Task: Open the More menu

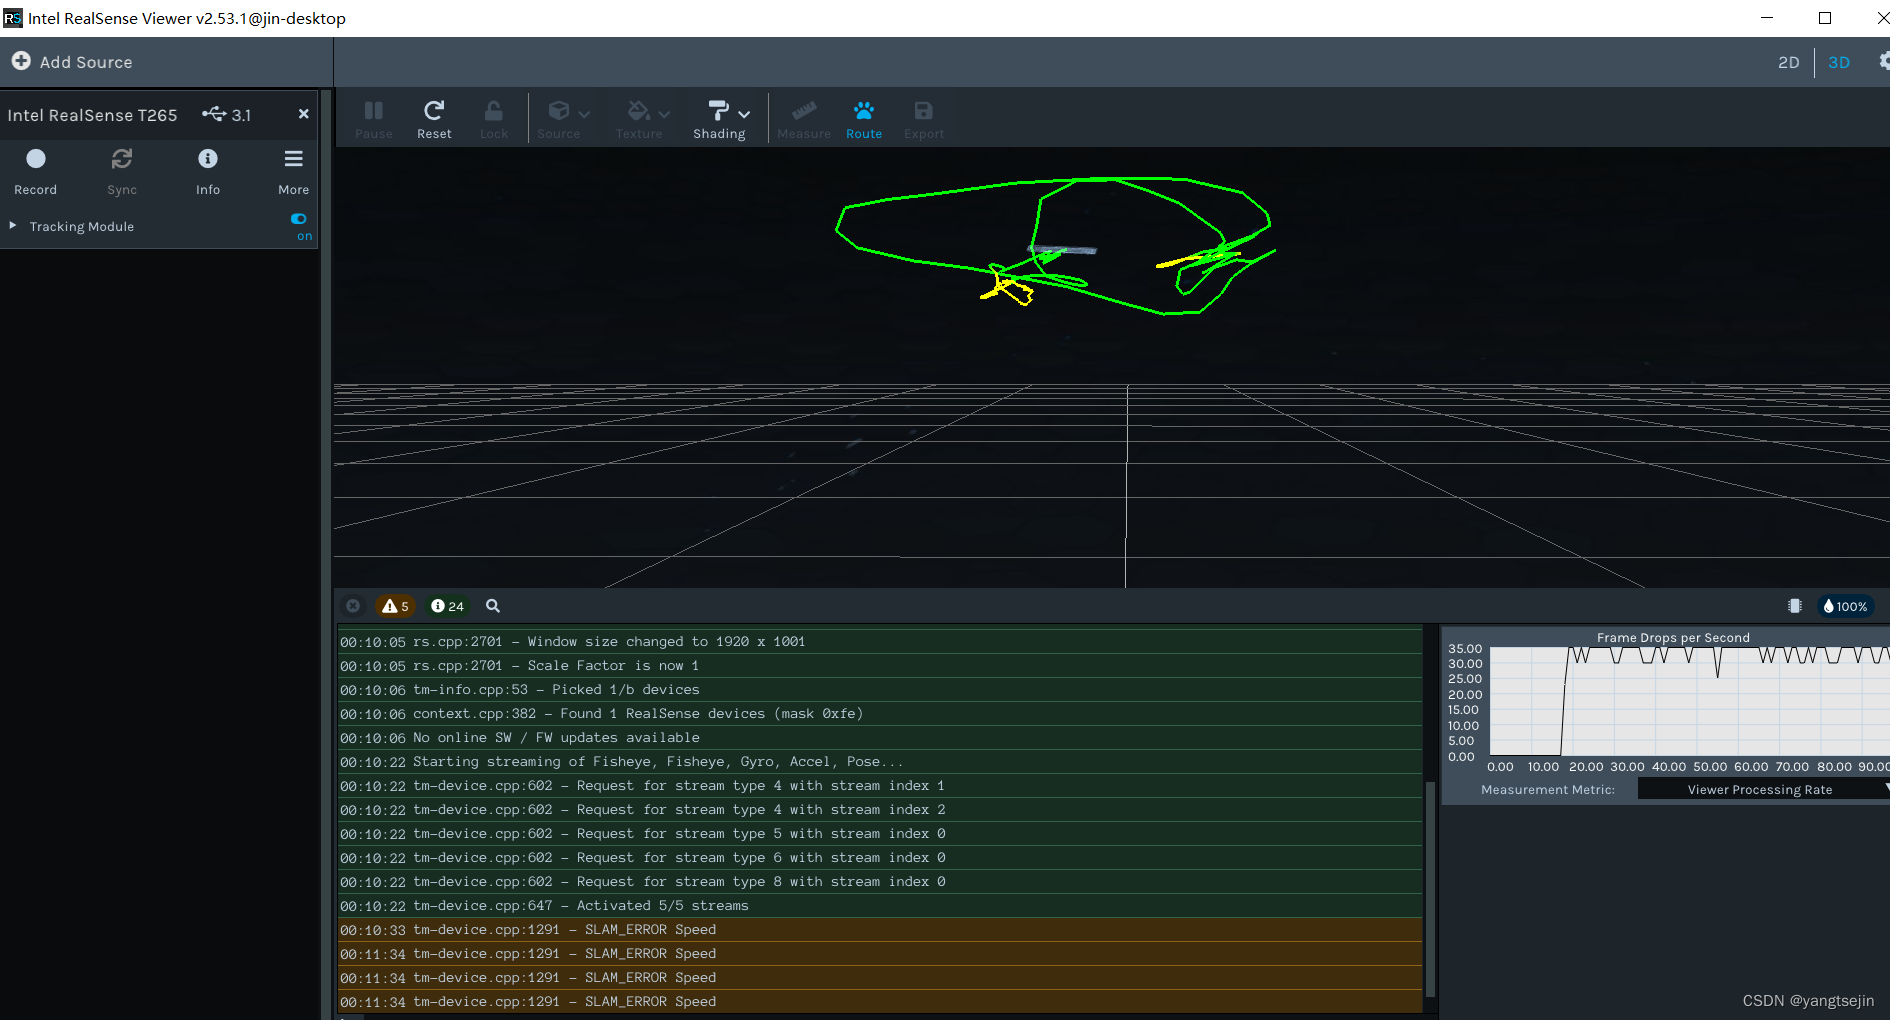Action: click(x=293, y=170)
